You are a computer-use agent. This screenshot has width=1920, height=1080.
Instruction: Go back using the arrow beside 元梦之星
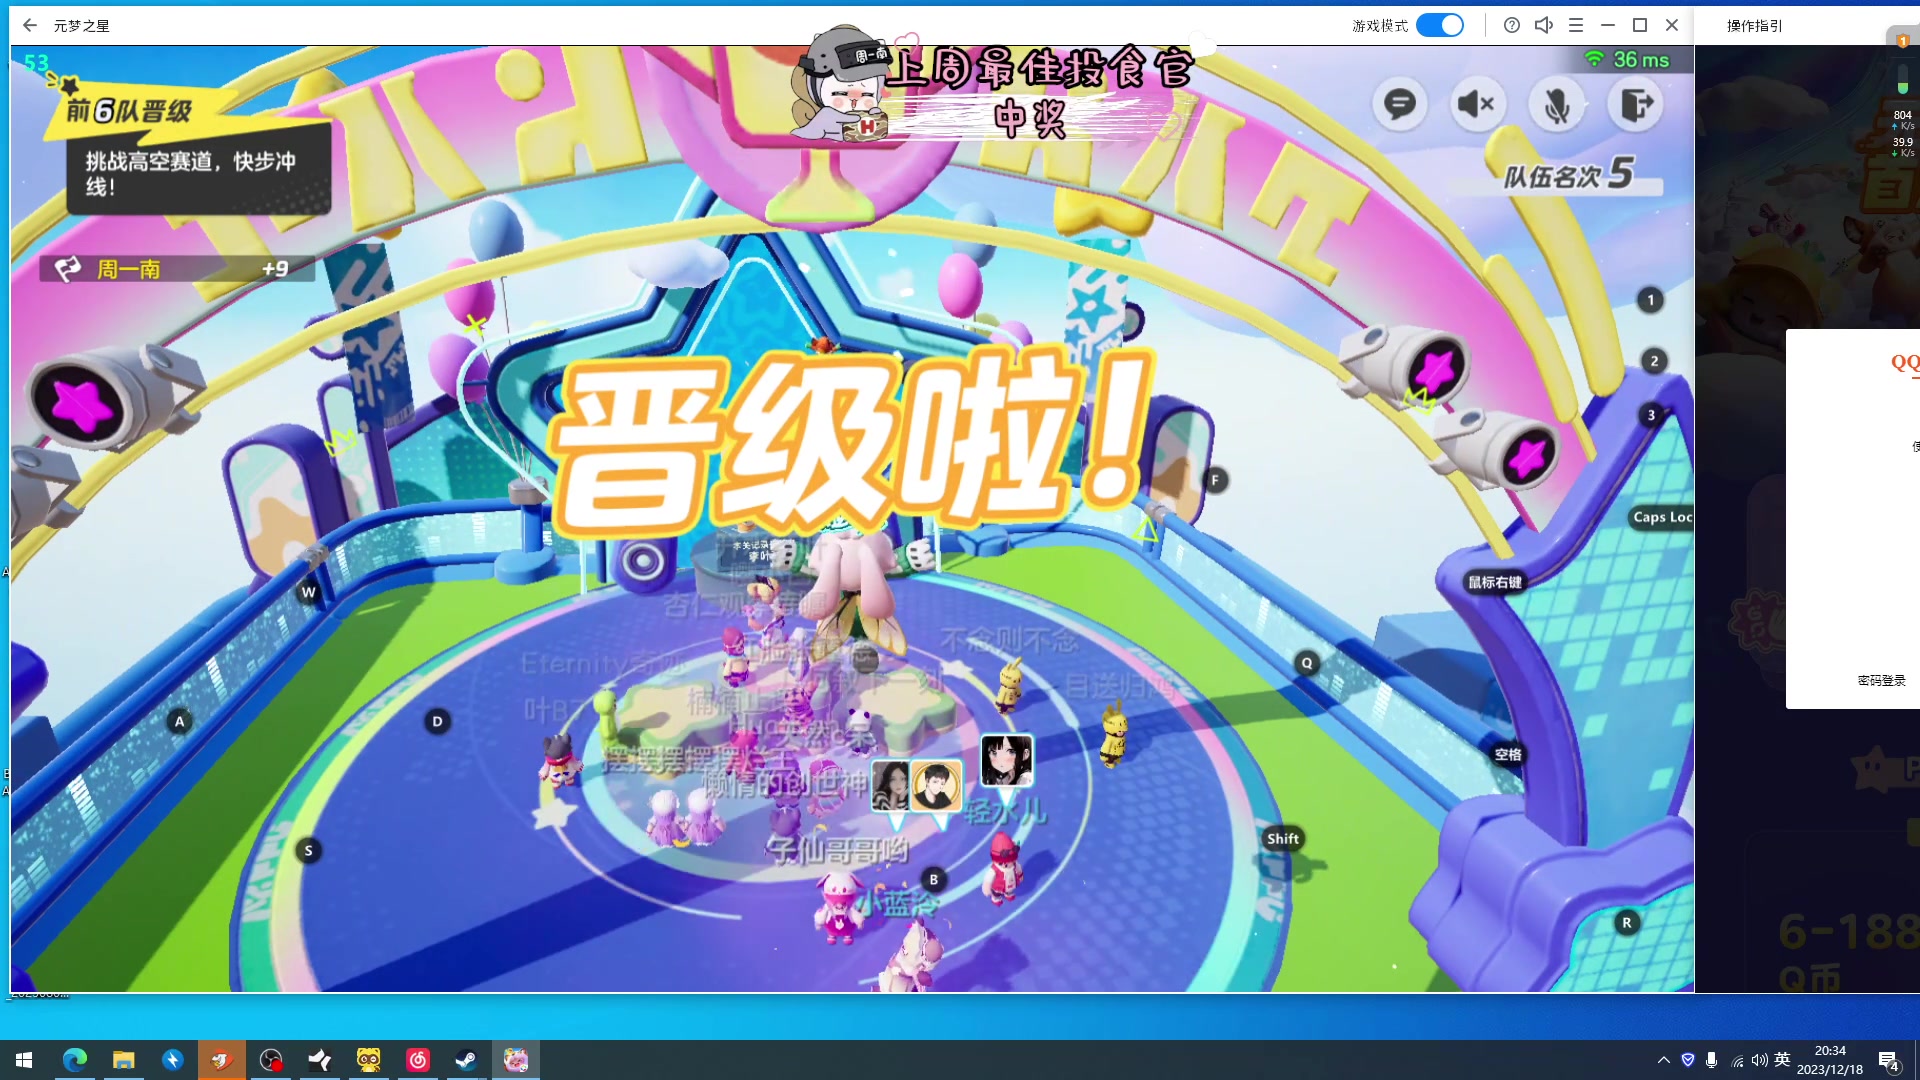[x=30, y=25]
